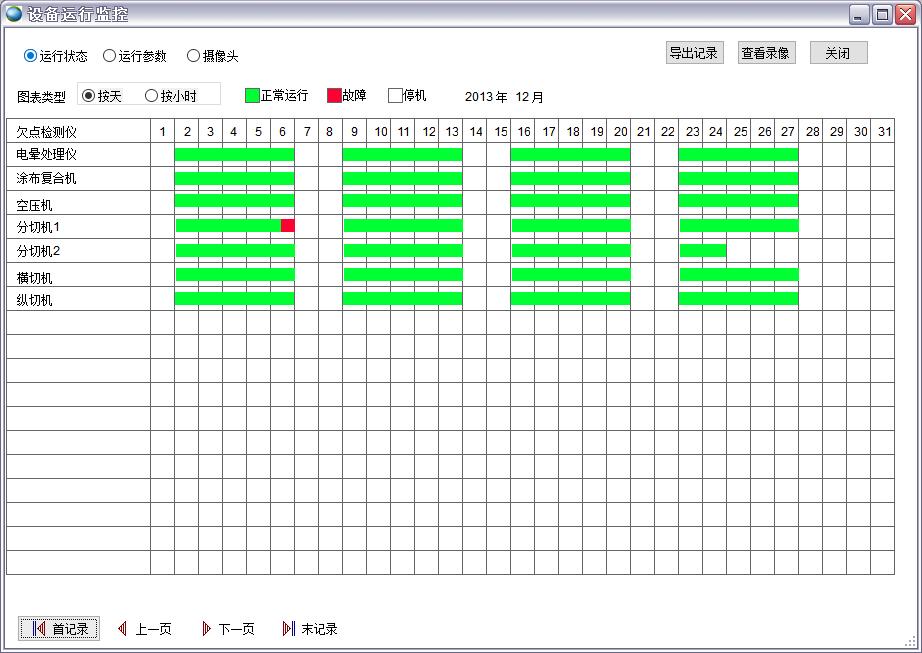Go to next page arrow icon
Viewport: 922px width, 653px height.
tap(206, 628)
